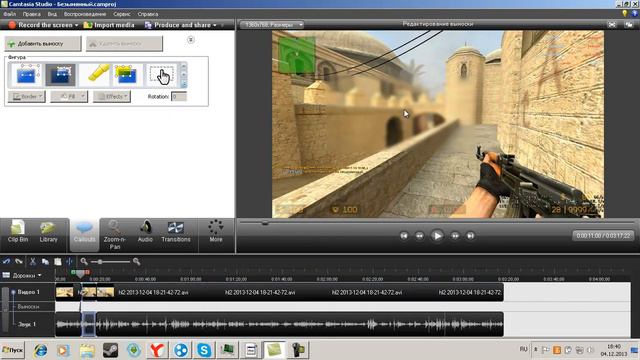Zoom out the timeline magnifier

pos(84,261)
